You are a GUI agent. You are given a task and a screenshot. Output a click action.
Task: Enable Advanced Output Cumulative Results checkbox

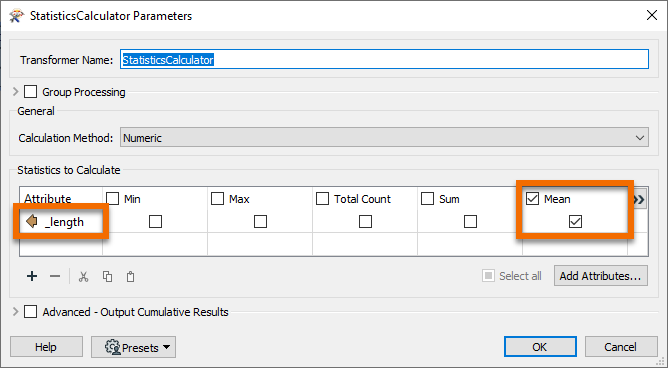pyautogui.click(x=30, y=312)
